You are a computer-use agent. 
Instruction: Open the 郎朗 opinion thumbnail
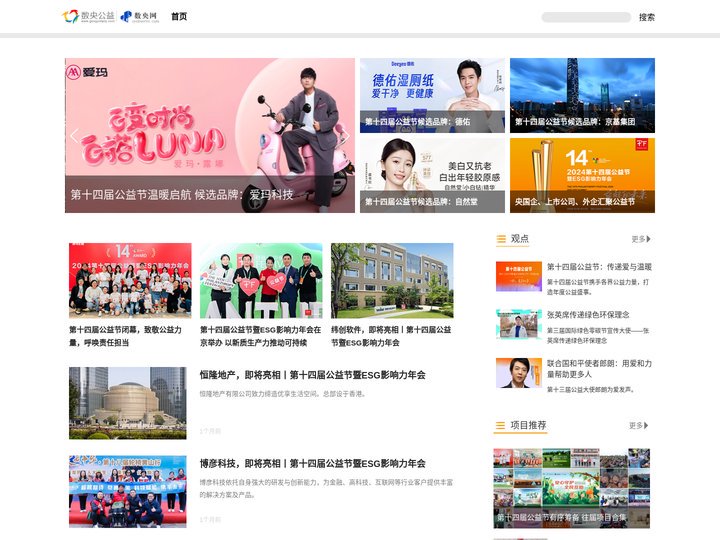pos(519,373)
